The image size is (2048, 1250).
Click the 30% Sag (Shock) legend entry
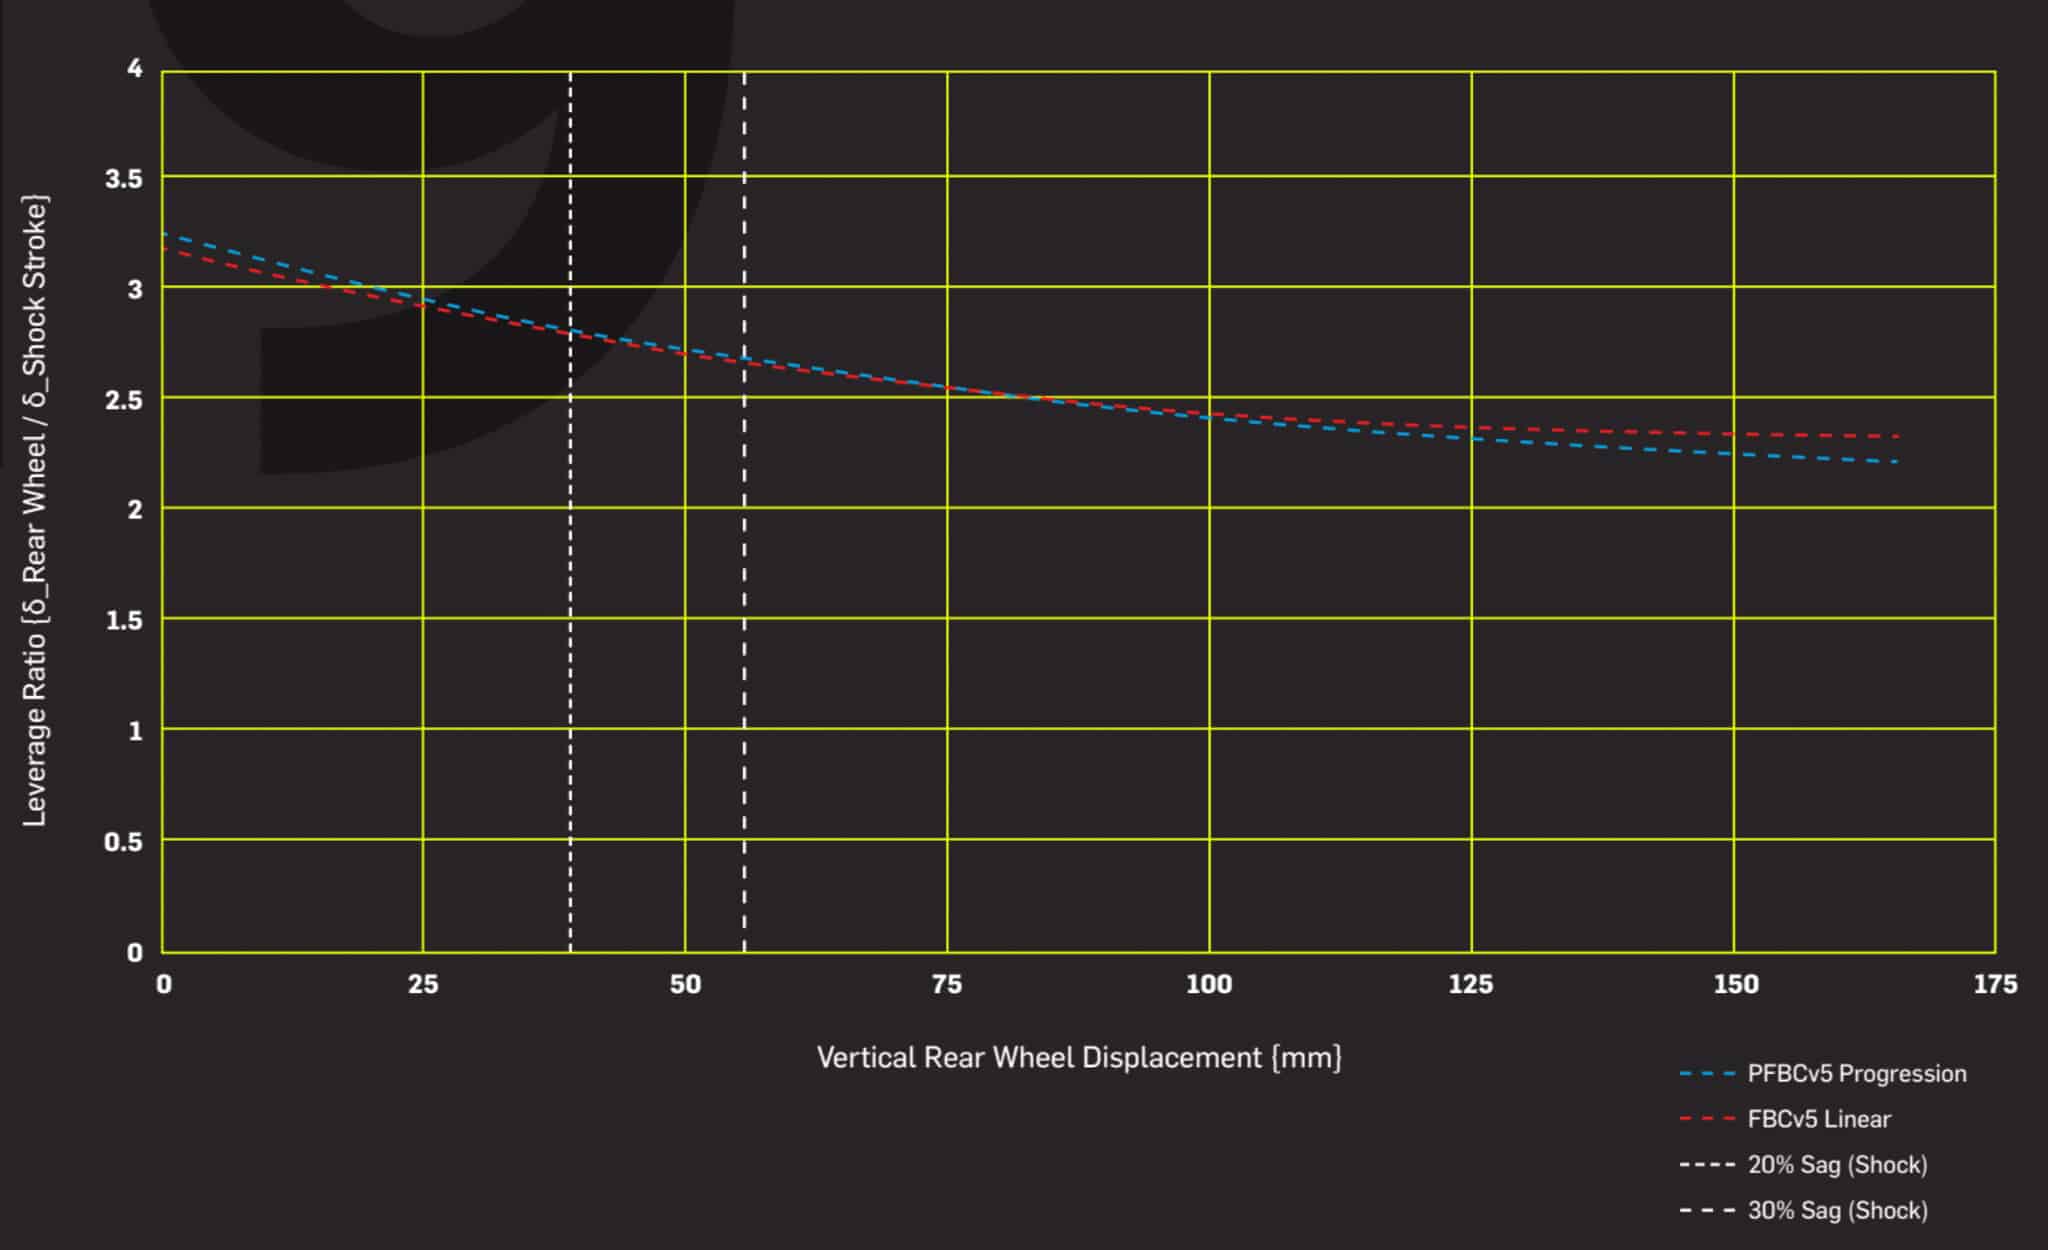point(1836,1211)
